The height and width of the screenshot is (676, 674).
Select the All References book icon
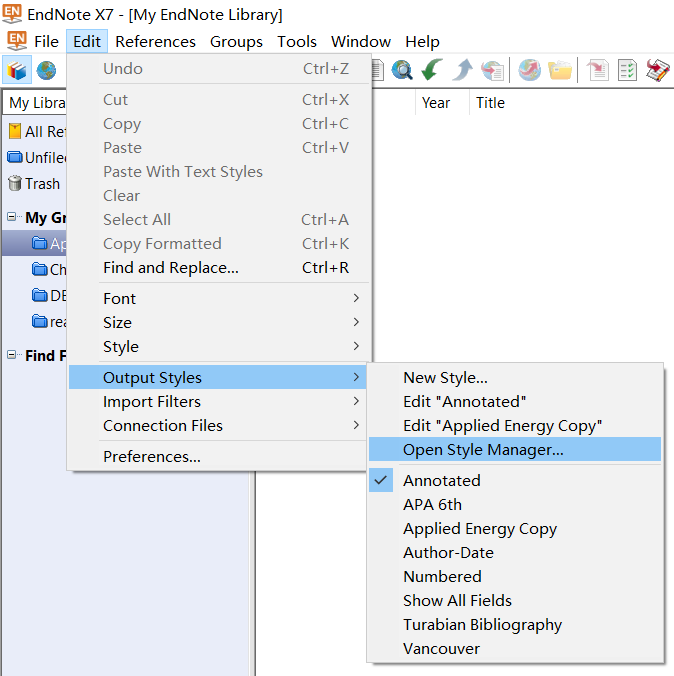tap(15, 131)
